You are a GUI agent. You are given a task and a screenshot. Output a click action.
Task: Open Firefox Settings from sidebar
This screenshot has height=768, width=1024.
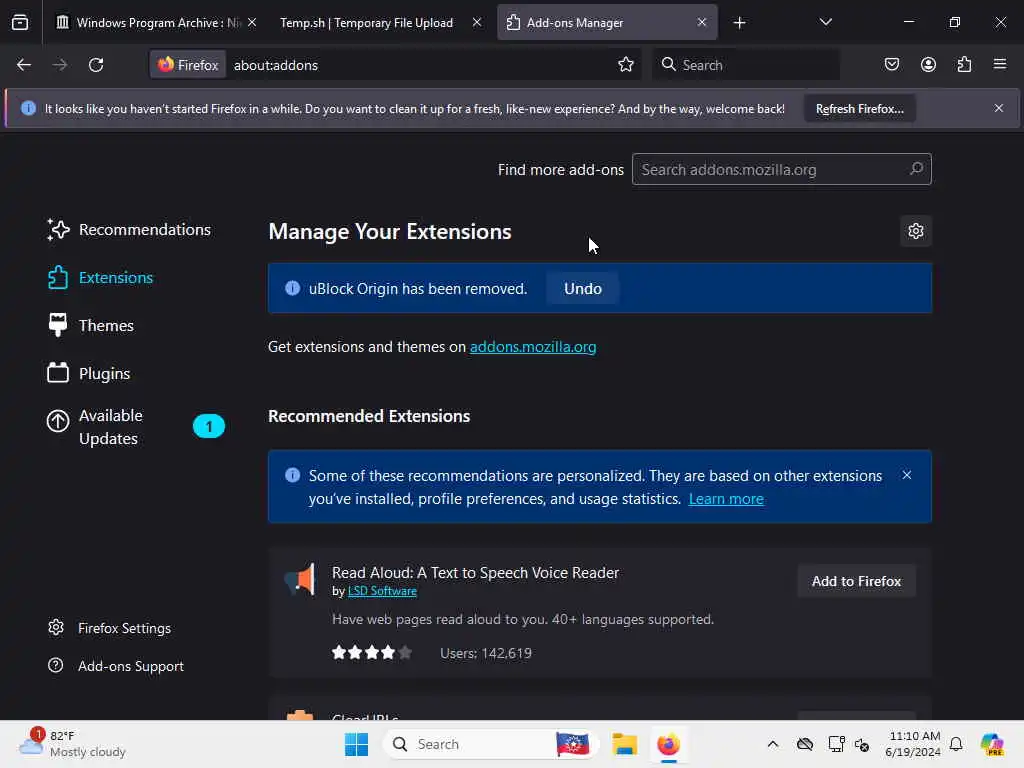point(110,628)
